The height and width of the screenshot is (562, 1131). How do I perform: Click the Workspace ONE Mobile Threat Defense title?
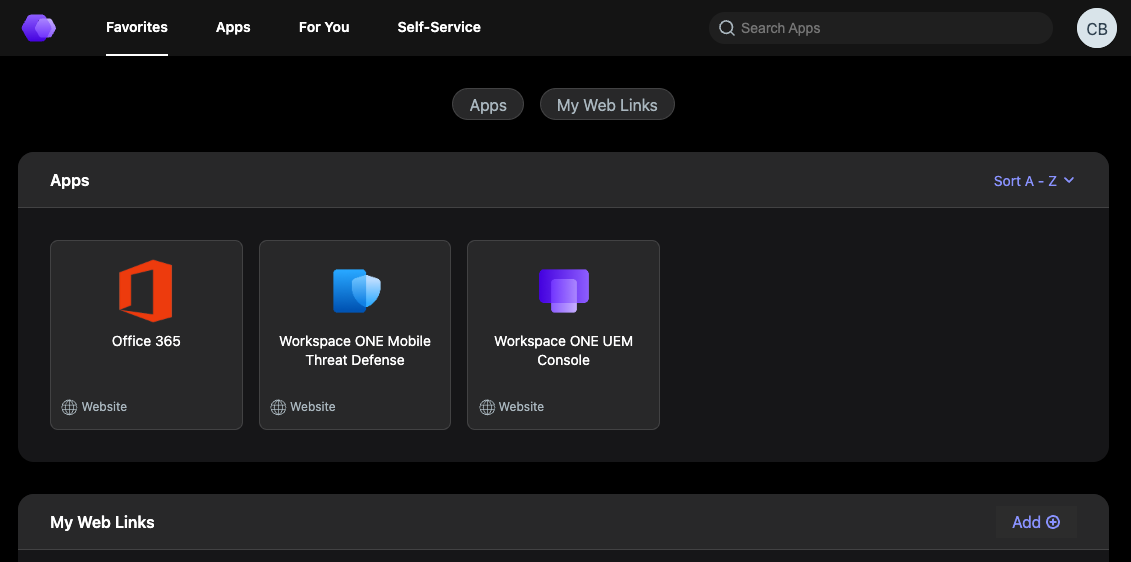click(x=355, y=350)
